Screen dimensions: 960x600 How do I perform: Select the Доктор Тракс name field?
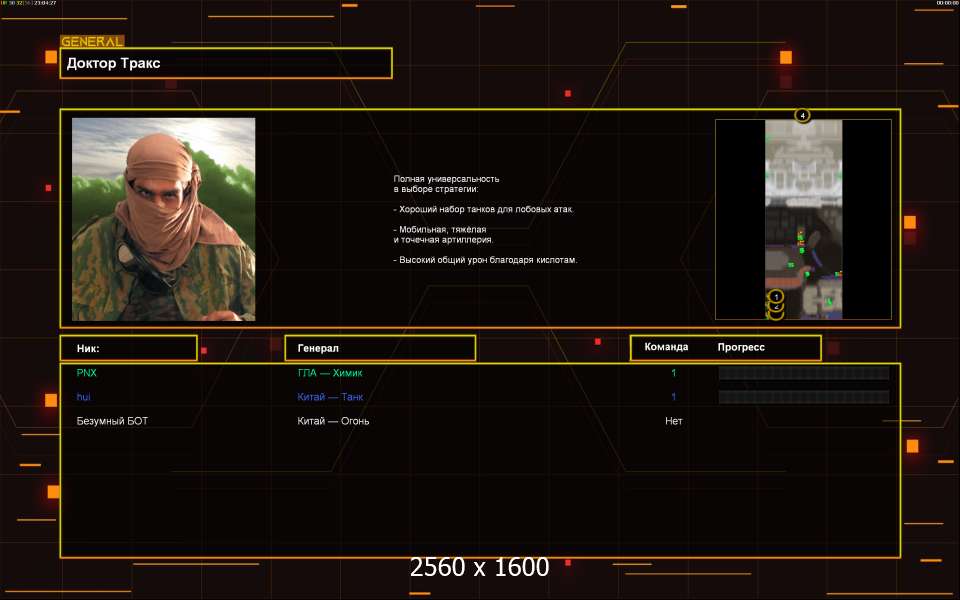[226, 63]
